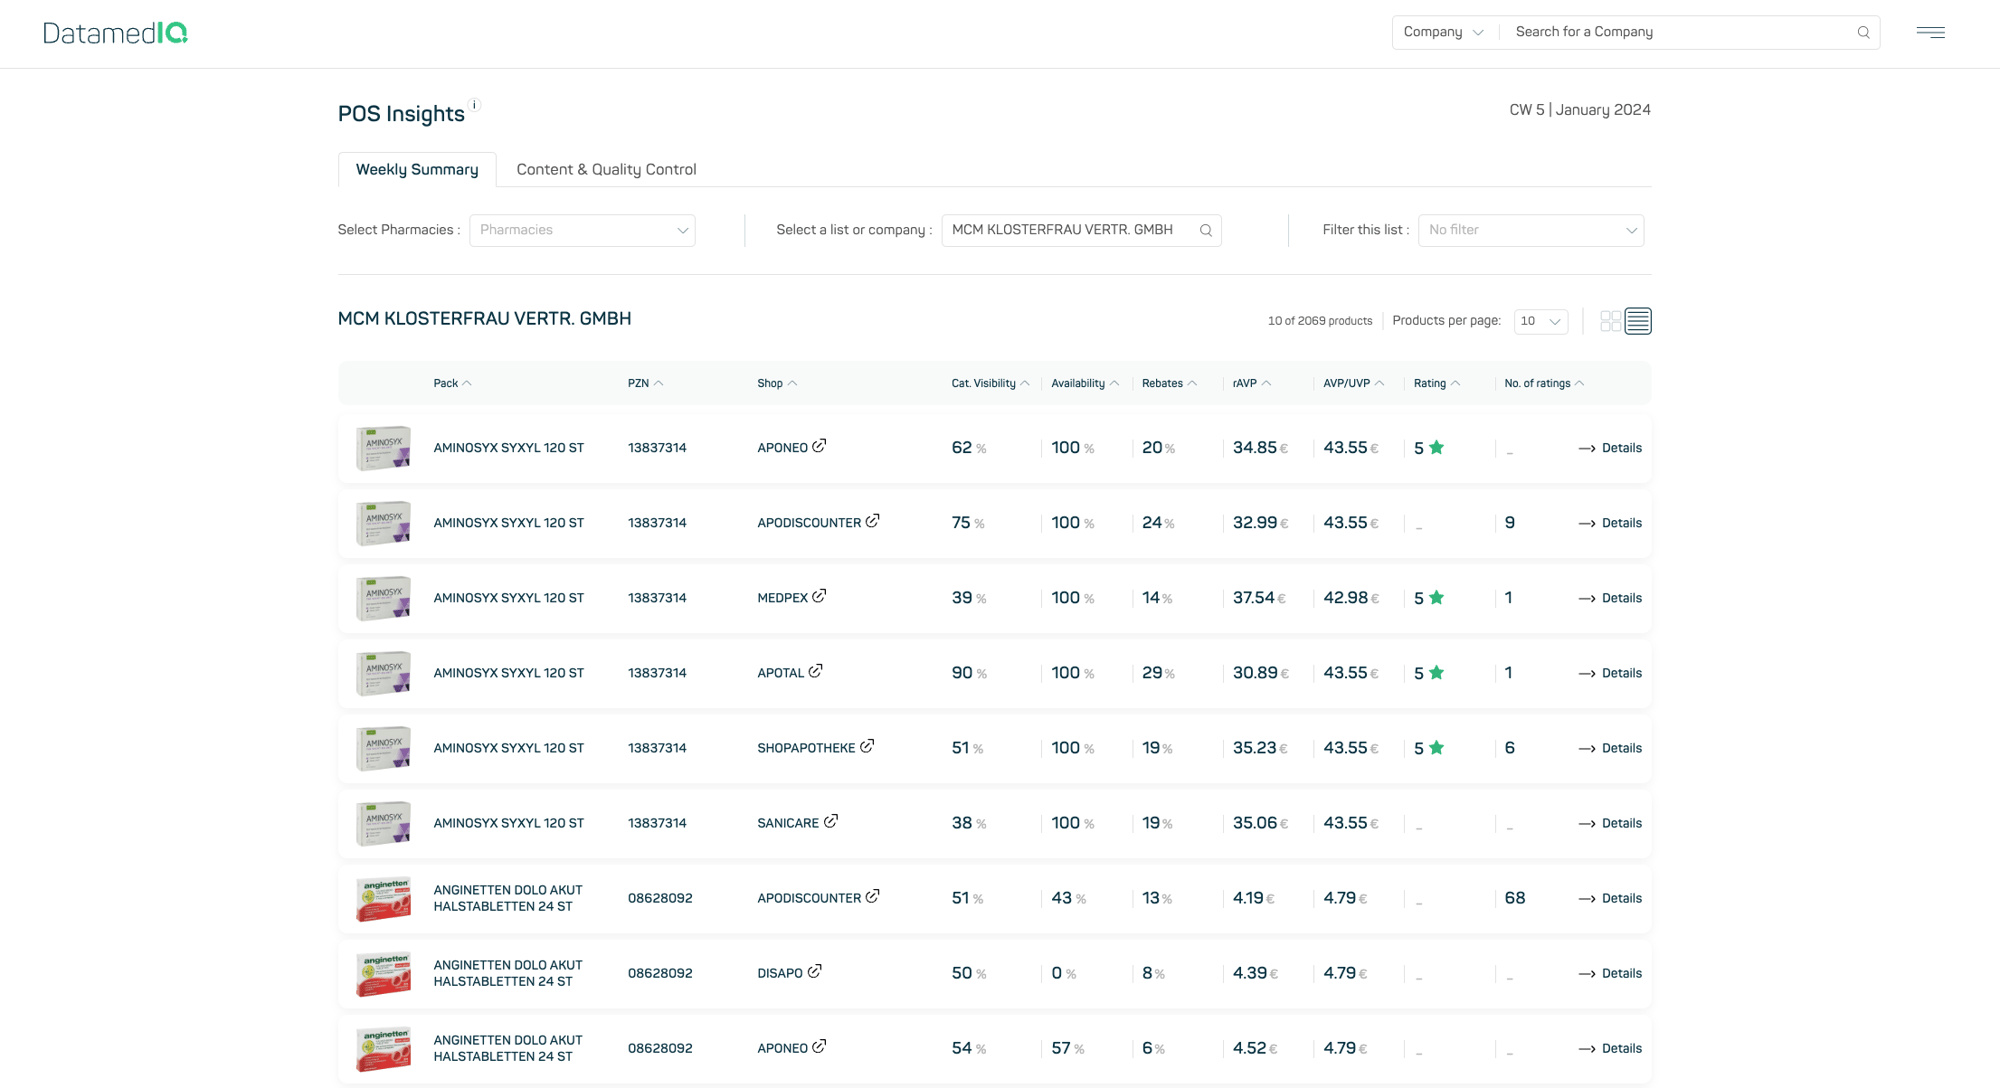Open Details for SANICARE row
2000x1088 pixels.
click(1610, 823)
